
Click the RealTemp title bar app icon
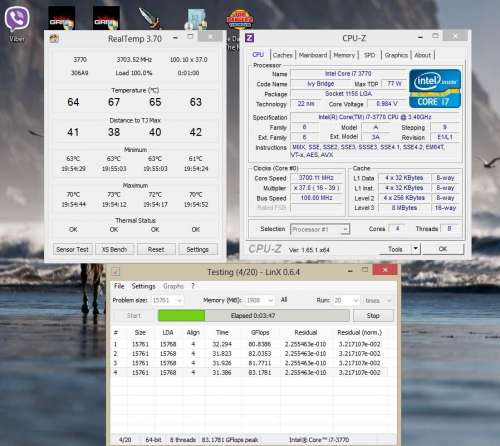click(x=54, y=38)
